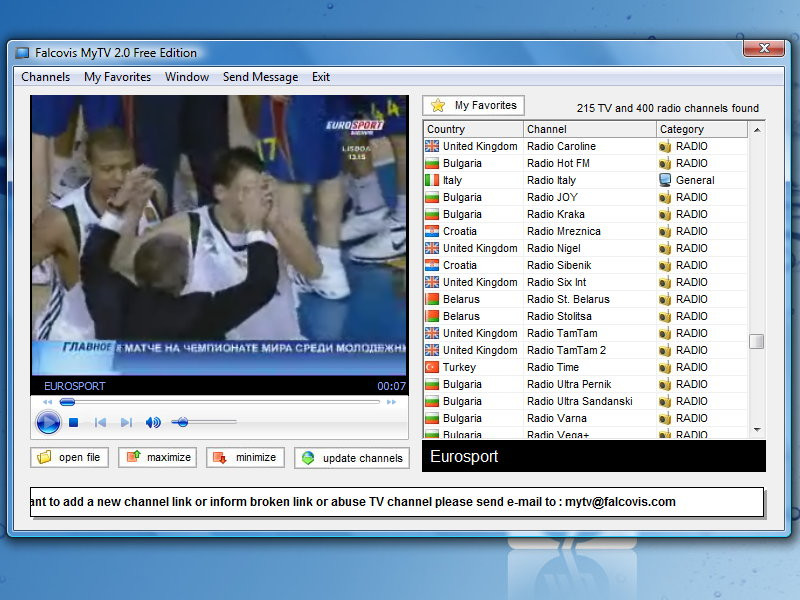800x600 pixels.
Task: Click the Play button in the player
Action: (x=48, y=422)
